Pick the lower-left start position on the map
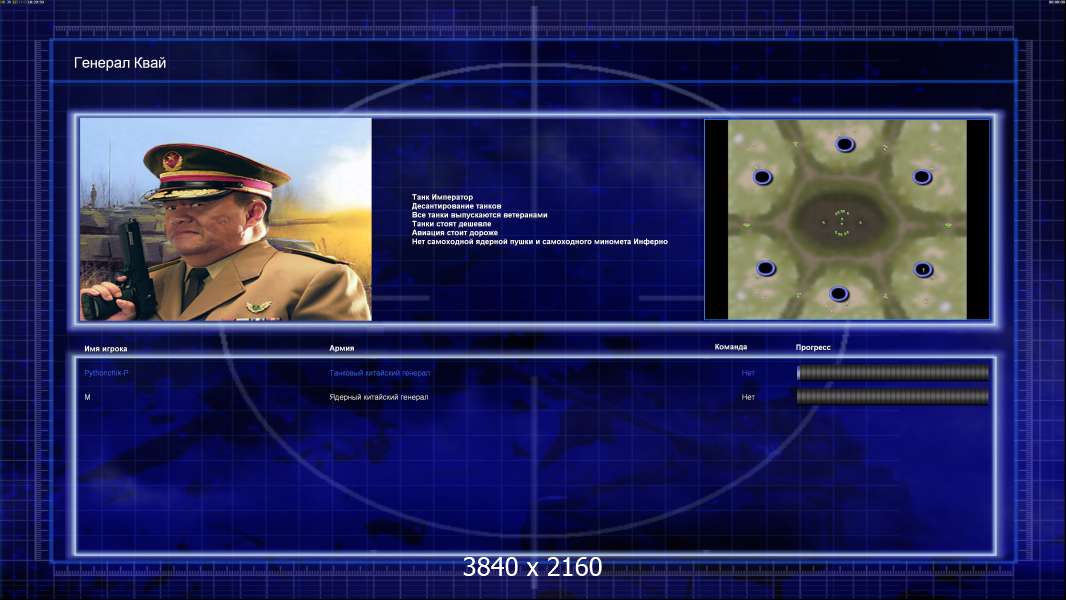 766,268
